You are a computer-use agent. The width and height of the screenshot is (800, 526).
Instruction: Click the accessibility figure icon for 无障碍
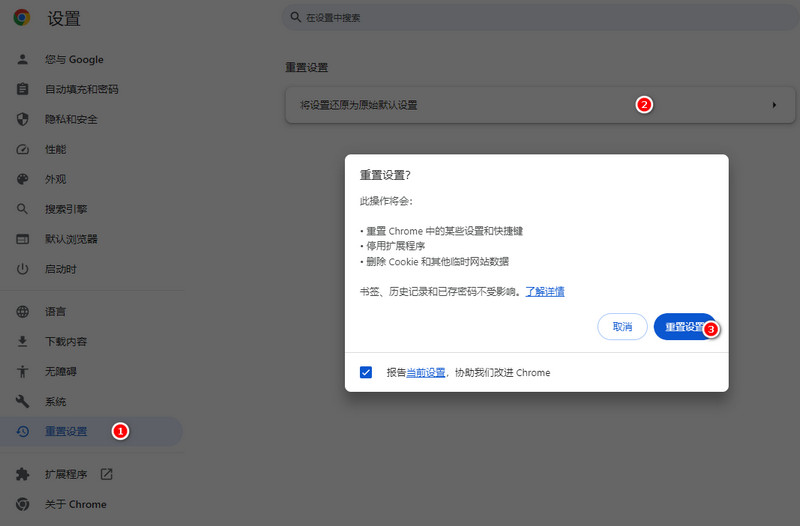coord(22,371)
